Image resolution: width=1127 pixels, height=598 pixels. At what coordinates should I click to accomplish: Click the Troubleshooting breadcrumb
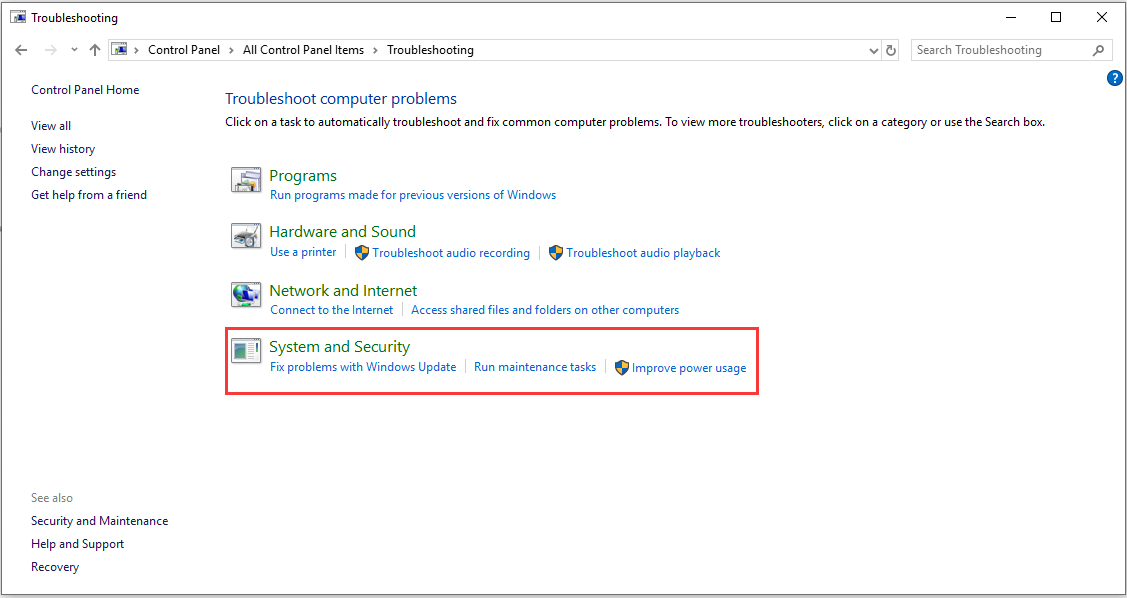point(431,50)
